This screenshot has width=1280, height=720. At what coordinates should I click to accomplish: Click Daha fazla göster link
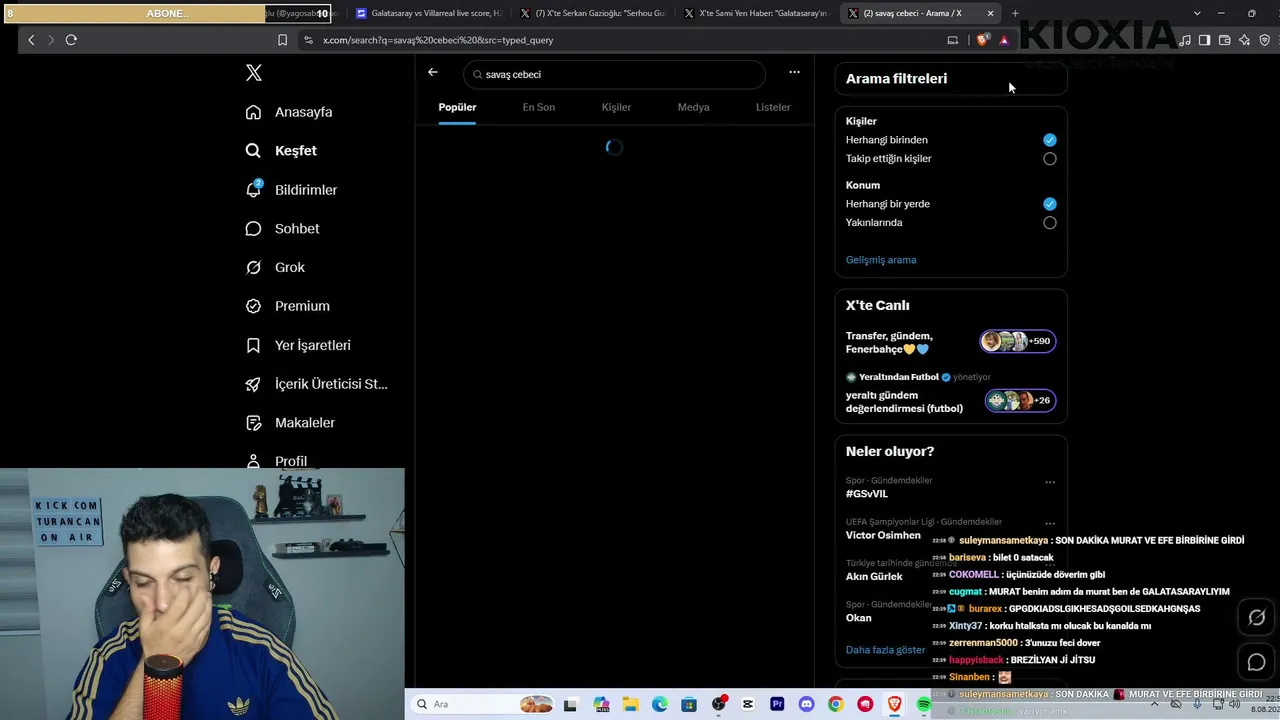coord(886,650)
